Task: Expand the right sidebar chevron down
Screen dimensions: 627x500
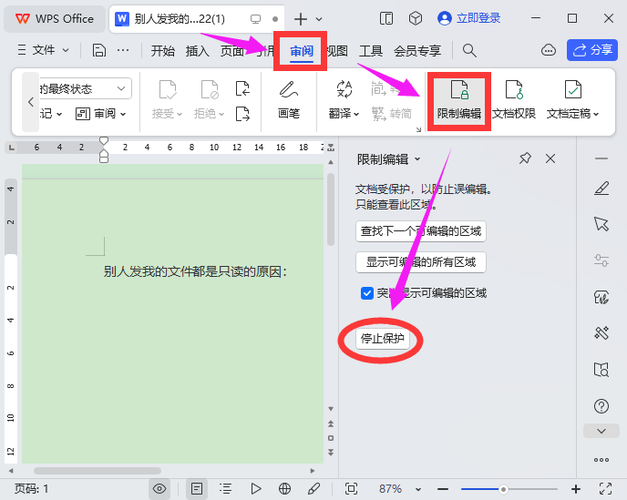Action: (601, 431)
